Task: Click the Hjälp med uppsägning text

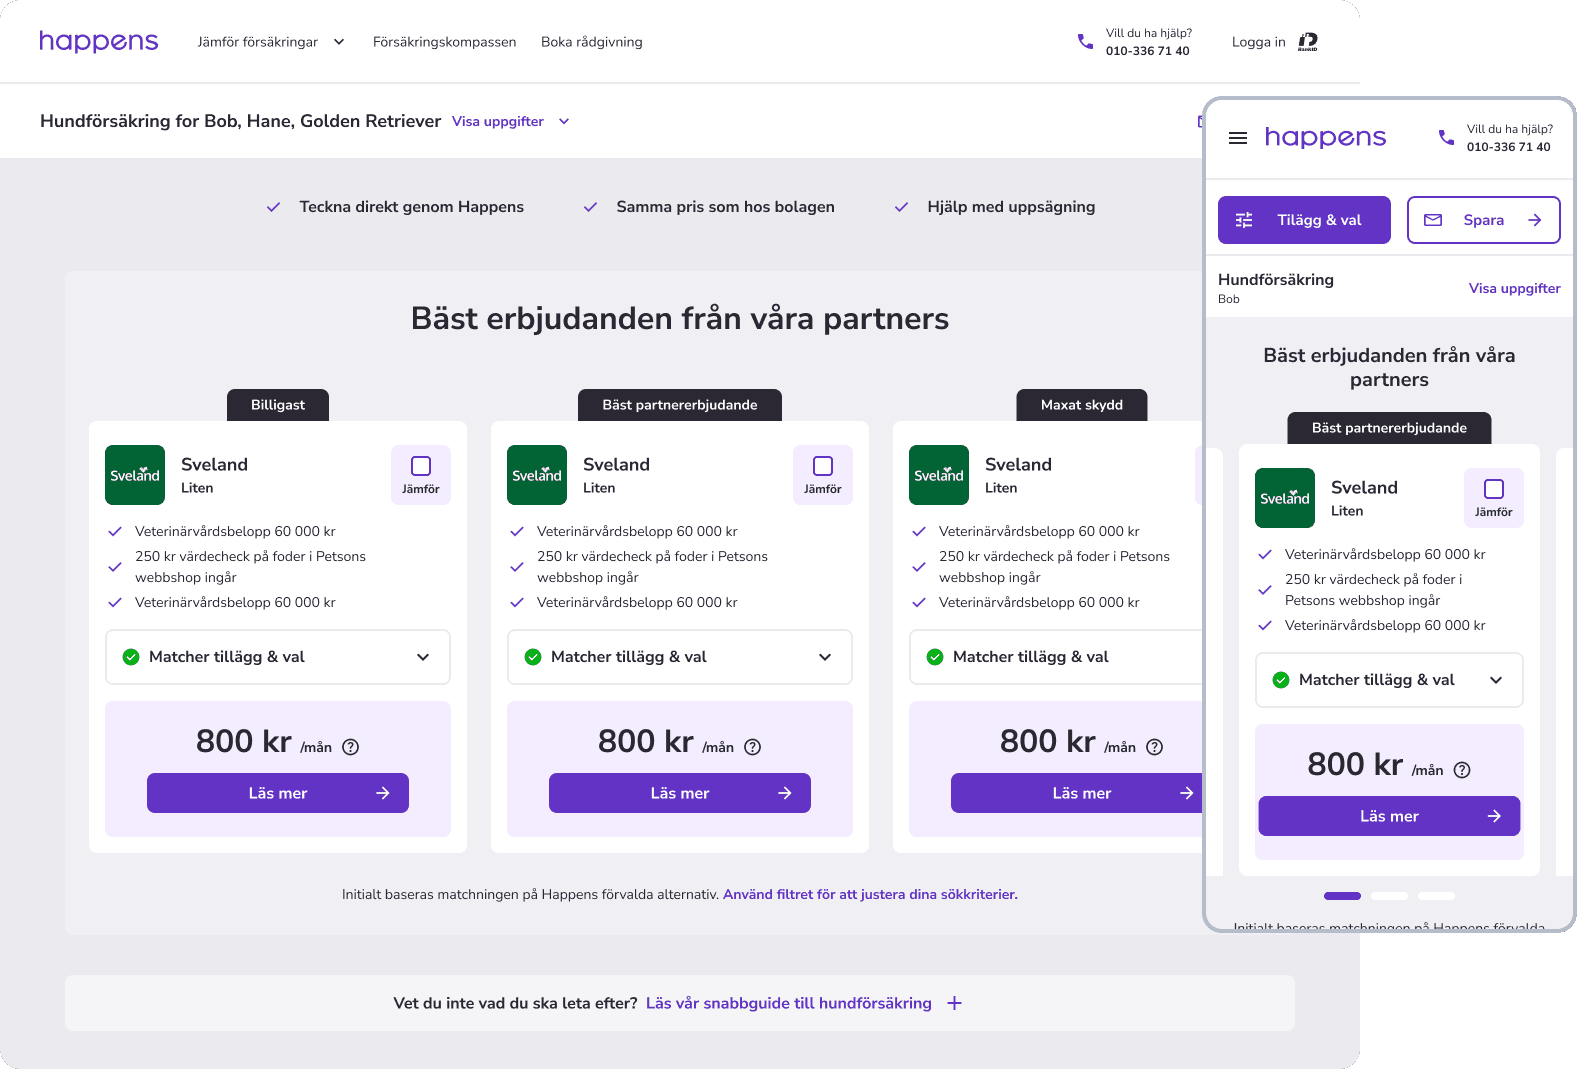Action: pos(1011,207)
